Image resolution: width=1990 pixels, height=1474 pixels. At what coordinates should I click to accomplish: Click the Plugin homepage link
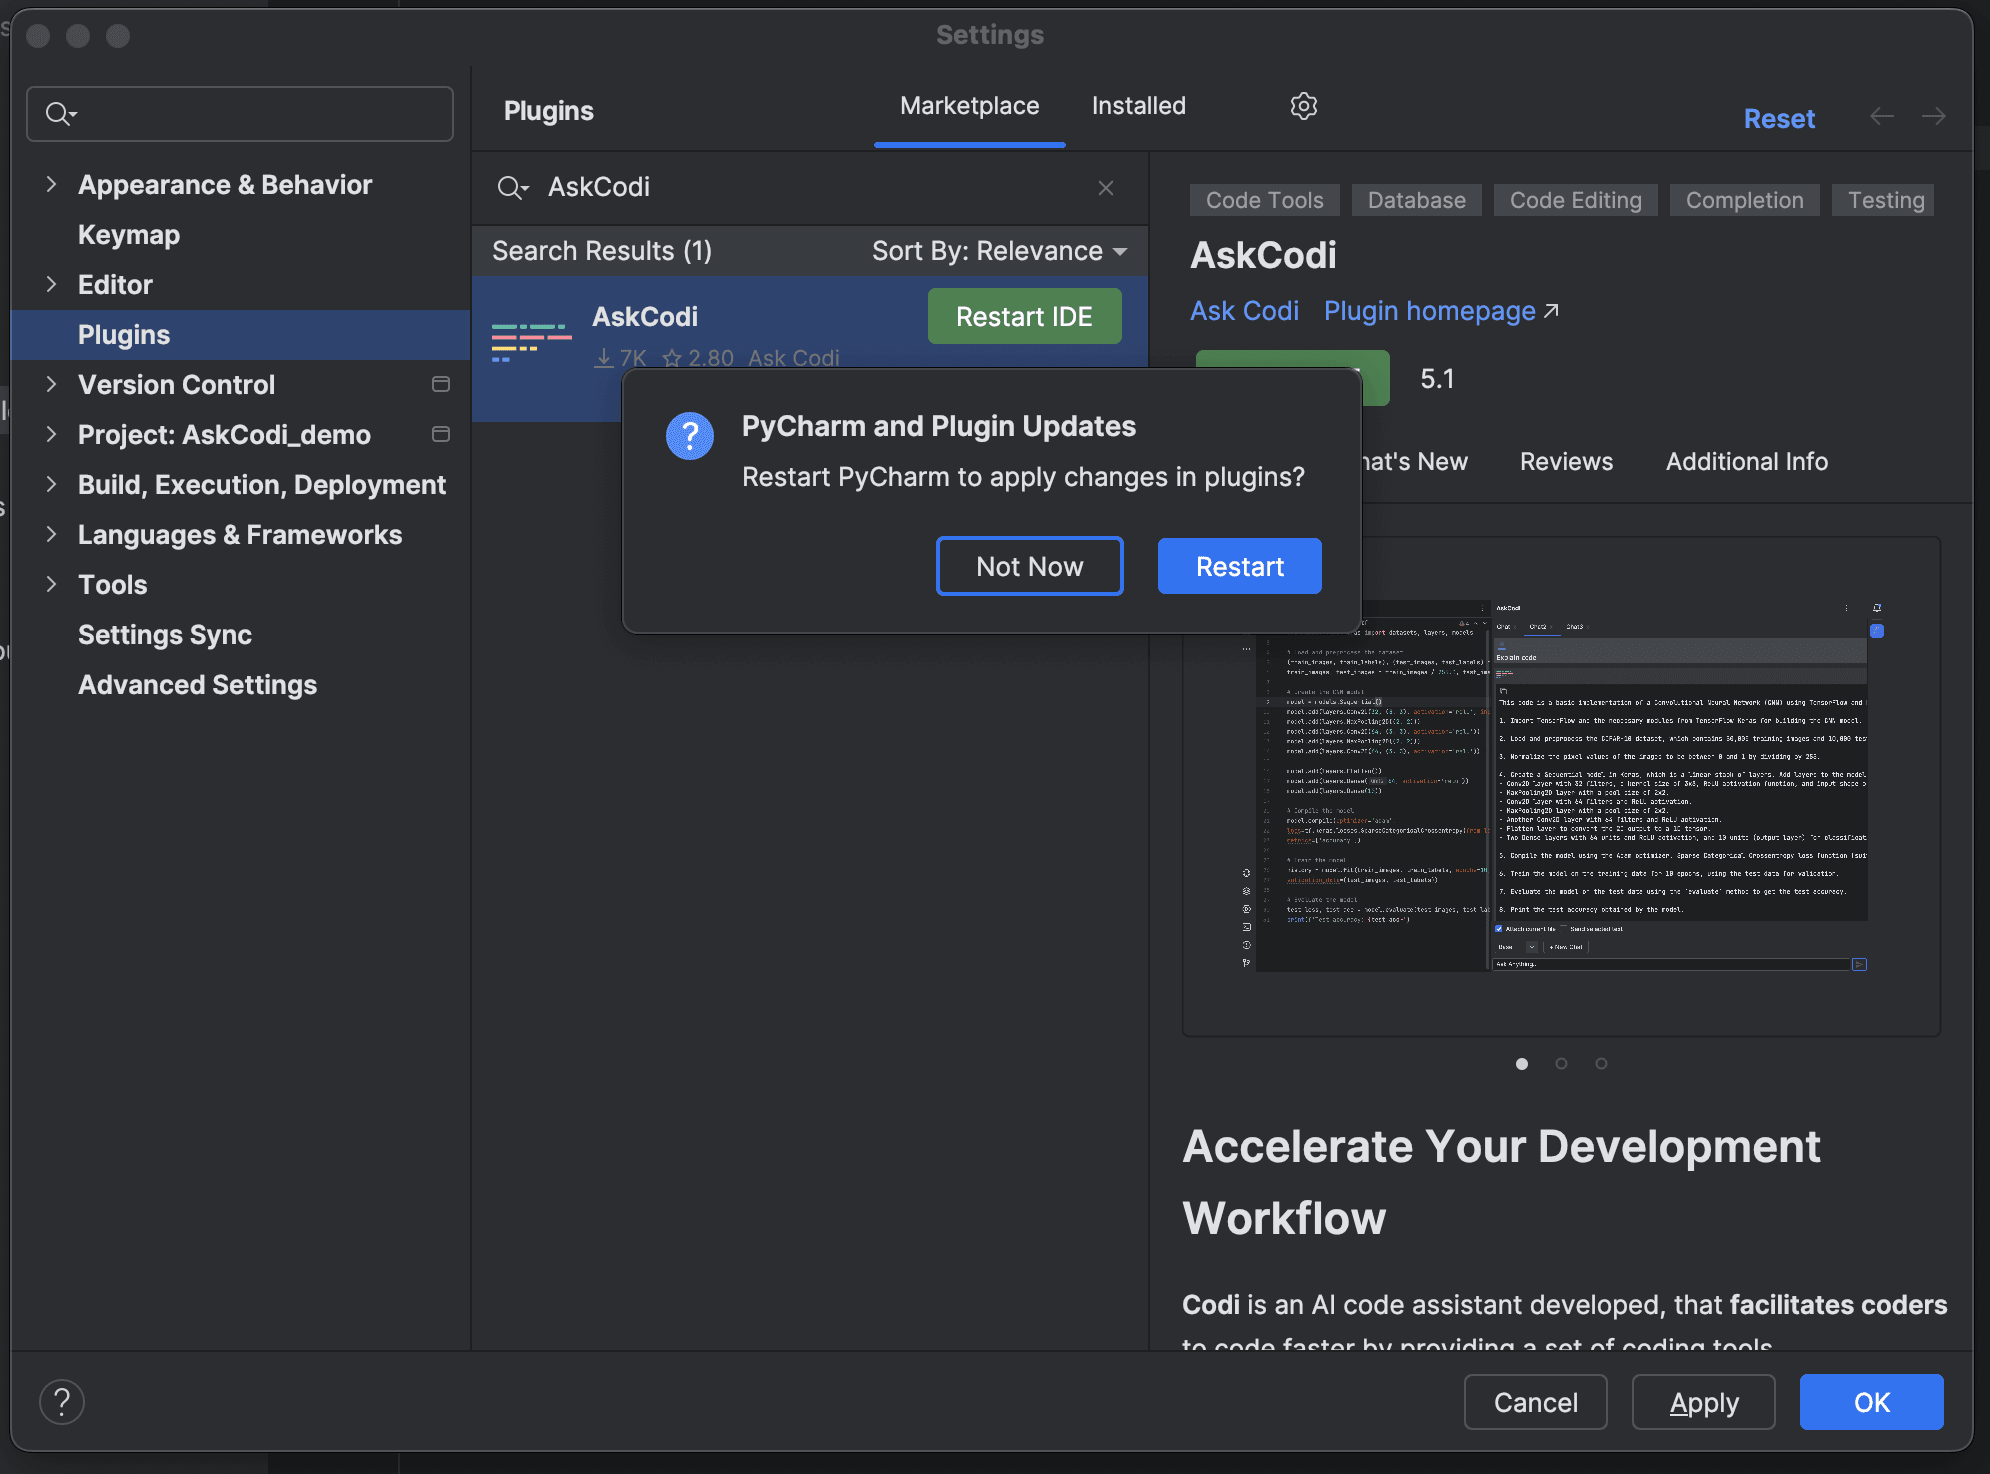(1440, 310)
